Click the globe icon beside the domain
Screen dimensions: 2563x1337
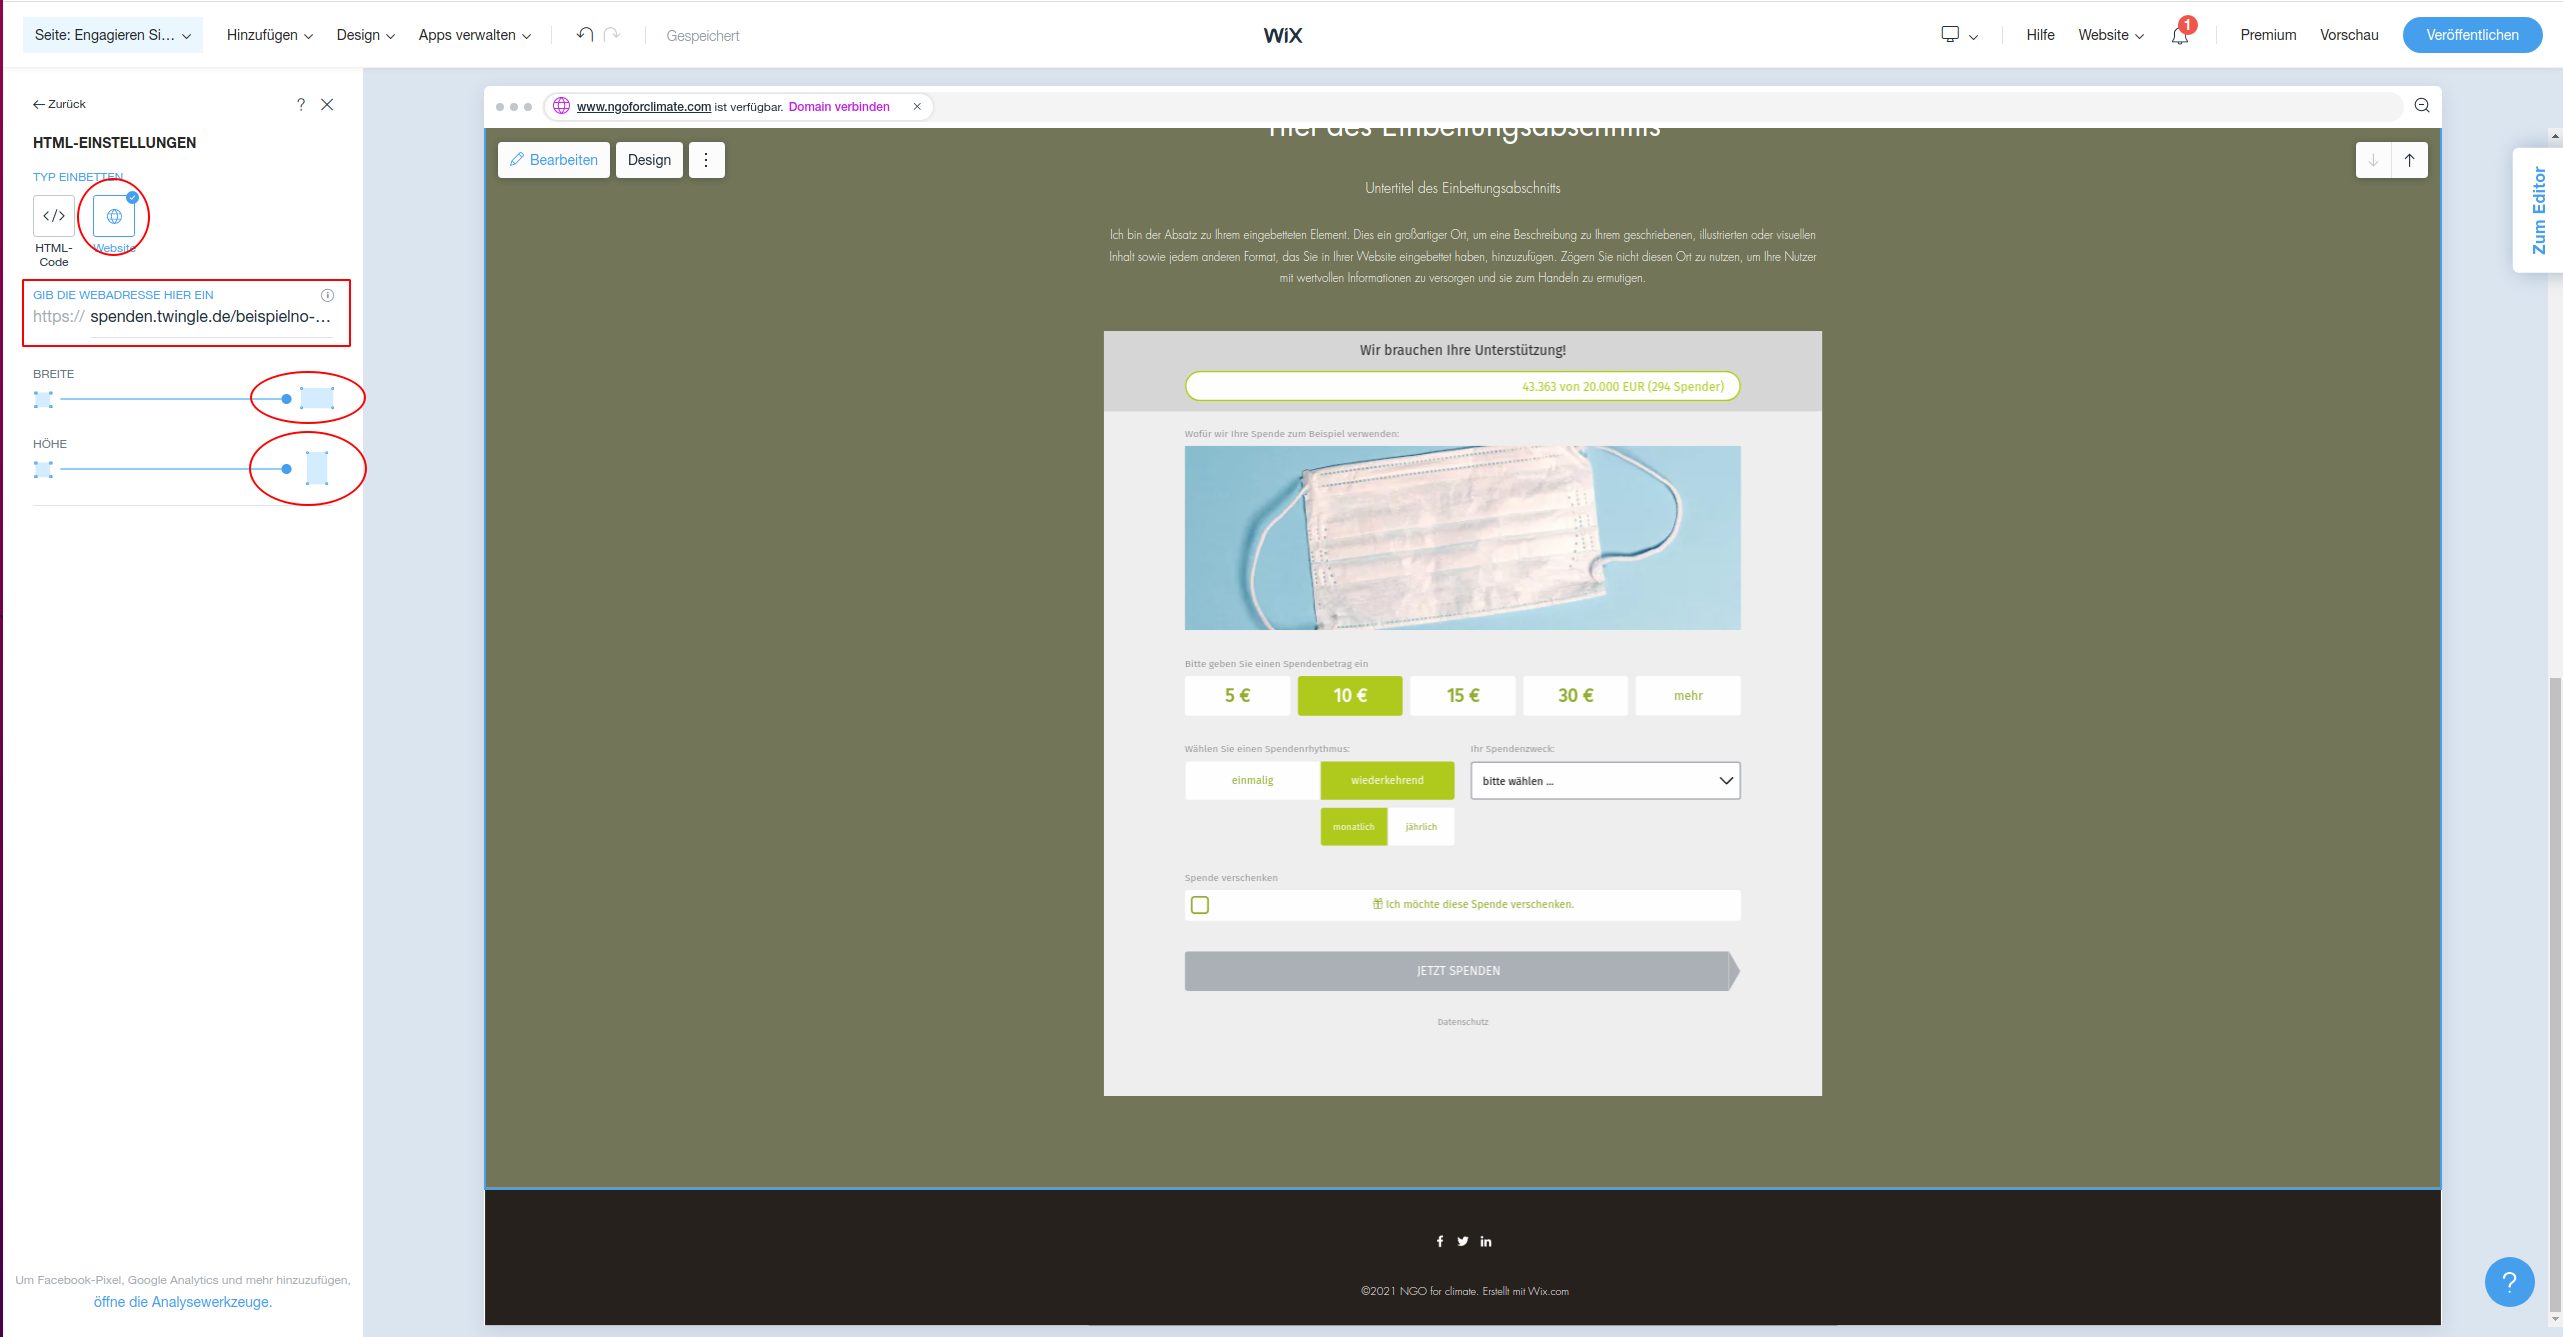[562, 106]
